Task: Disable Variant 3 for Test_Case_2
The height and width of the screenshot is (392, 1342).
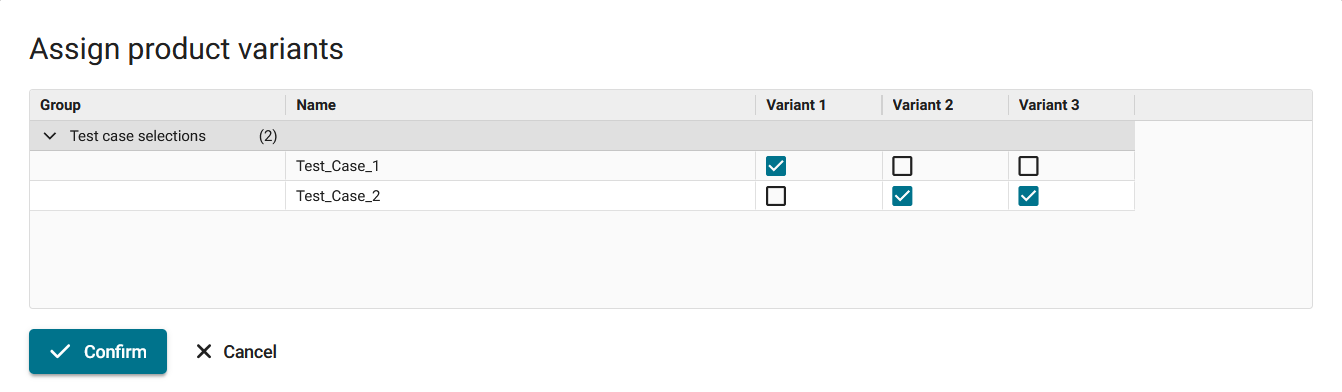Action: [1028, 196]
